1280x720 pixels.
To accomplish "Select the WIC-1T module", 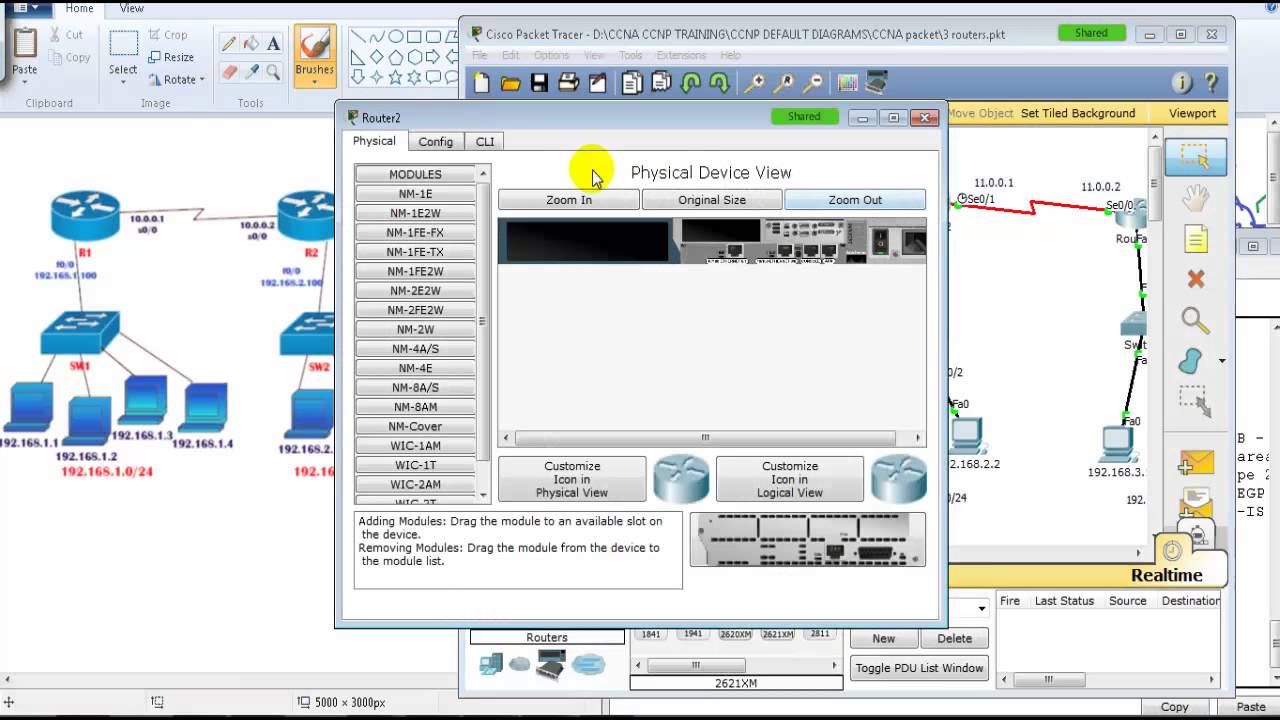I will [x=415, y=465].
